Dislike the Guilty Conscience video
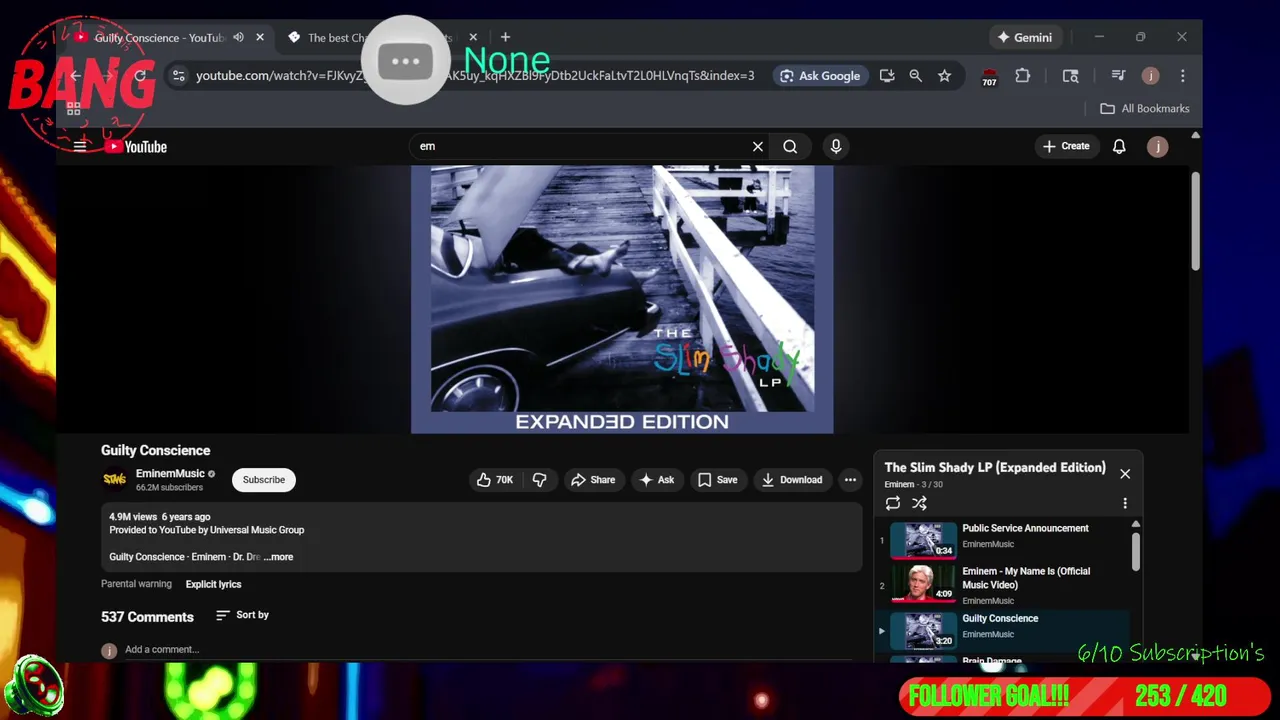Image resolution: width=1280 pixels, height=720 pixels. (540, 480)
